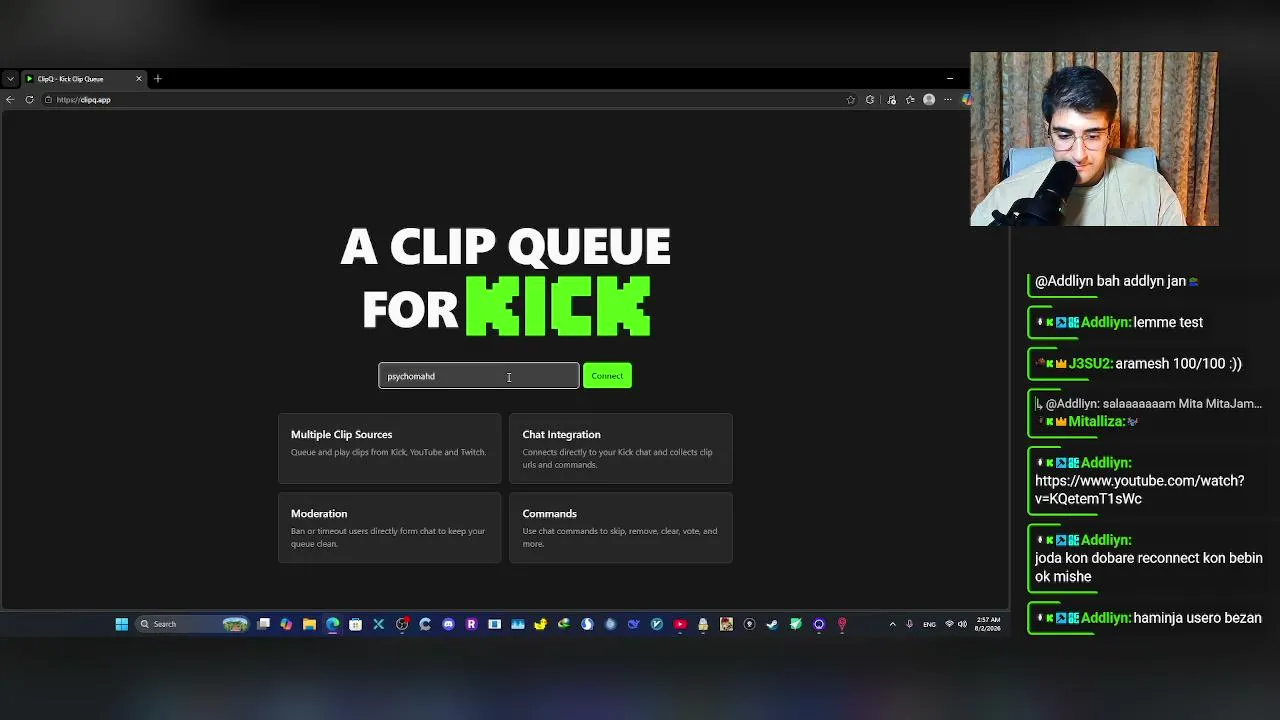The height and width of the screenshot is (720, 1280).
Task: Click the username Mitaliza in chat
Action: [x=1096, y=422]
